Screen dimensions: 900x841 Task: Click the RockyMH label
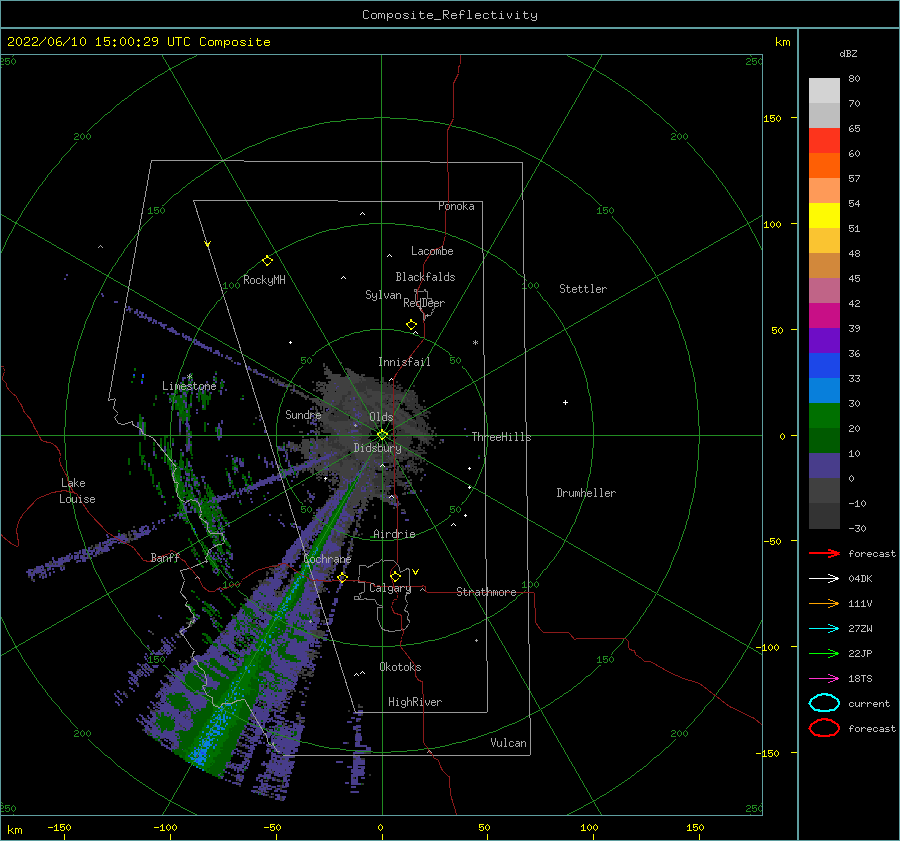[x=264, y=280]
